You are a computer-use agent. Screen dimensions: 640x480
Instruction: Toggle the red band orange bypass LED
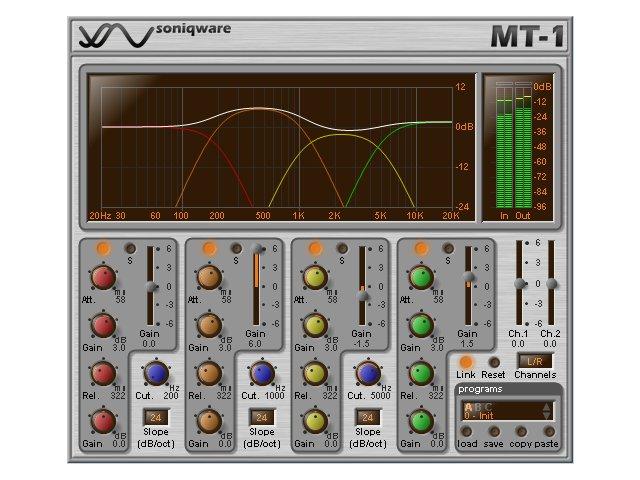pyautogui.click(x=103, y=248)
